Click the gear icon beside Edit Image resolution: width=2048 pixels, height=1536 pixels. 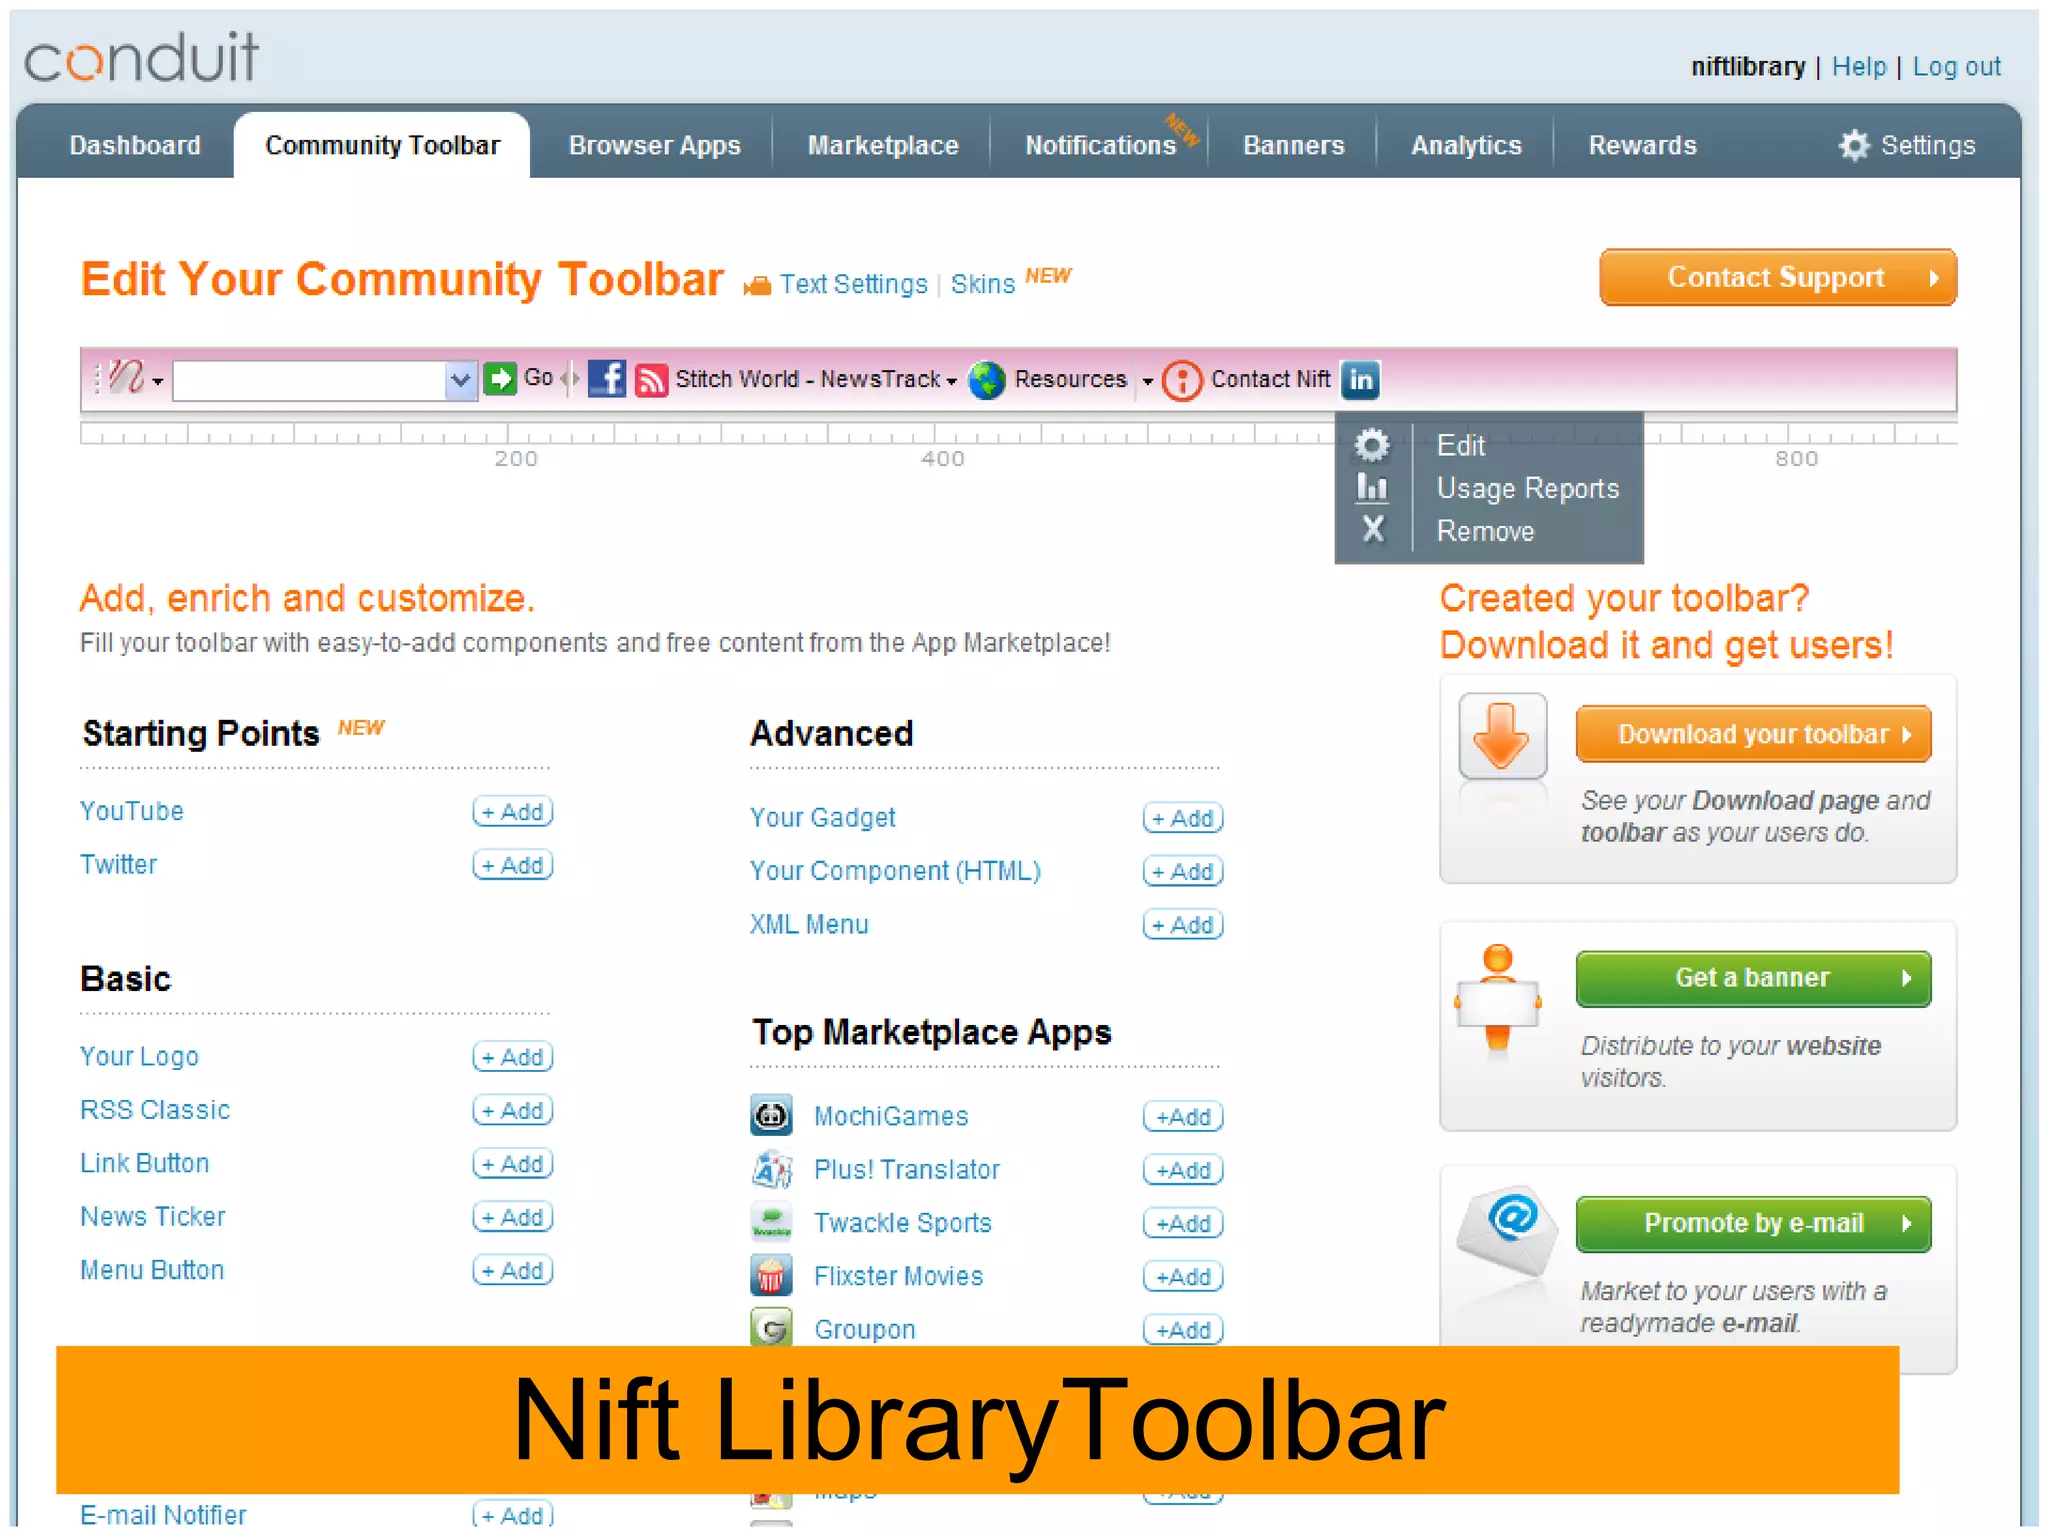(1372, 445)
